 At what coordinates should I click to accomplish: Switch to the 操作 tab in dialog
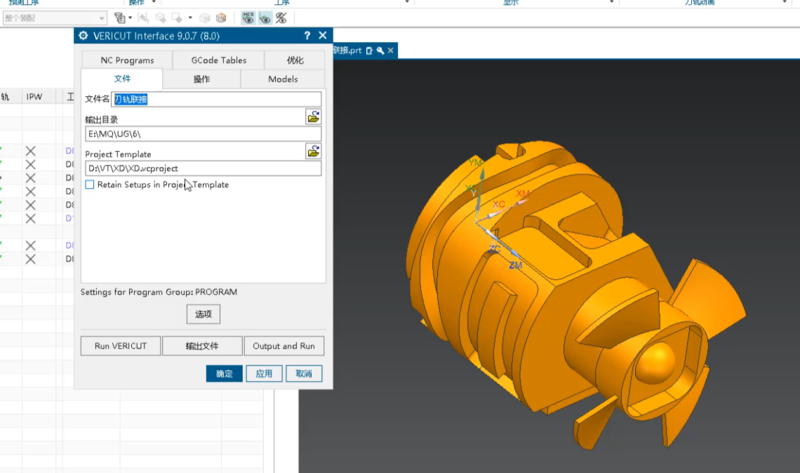202,79
